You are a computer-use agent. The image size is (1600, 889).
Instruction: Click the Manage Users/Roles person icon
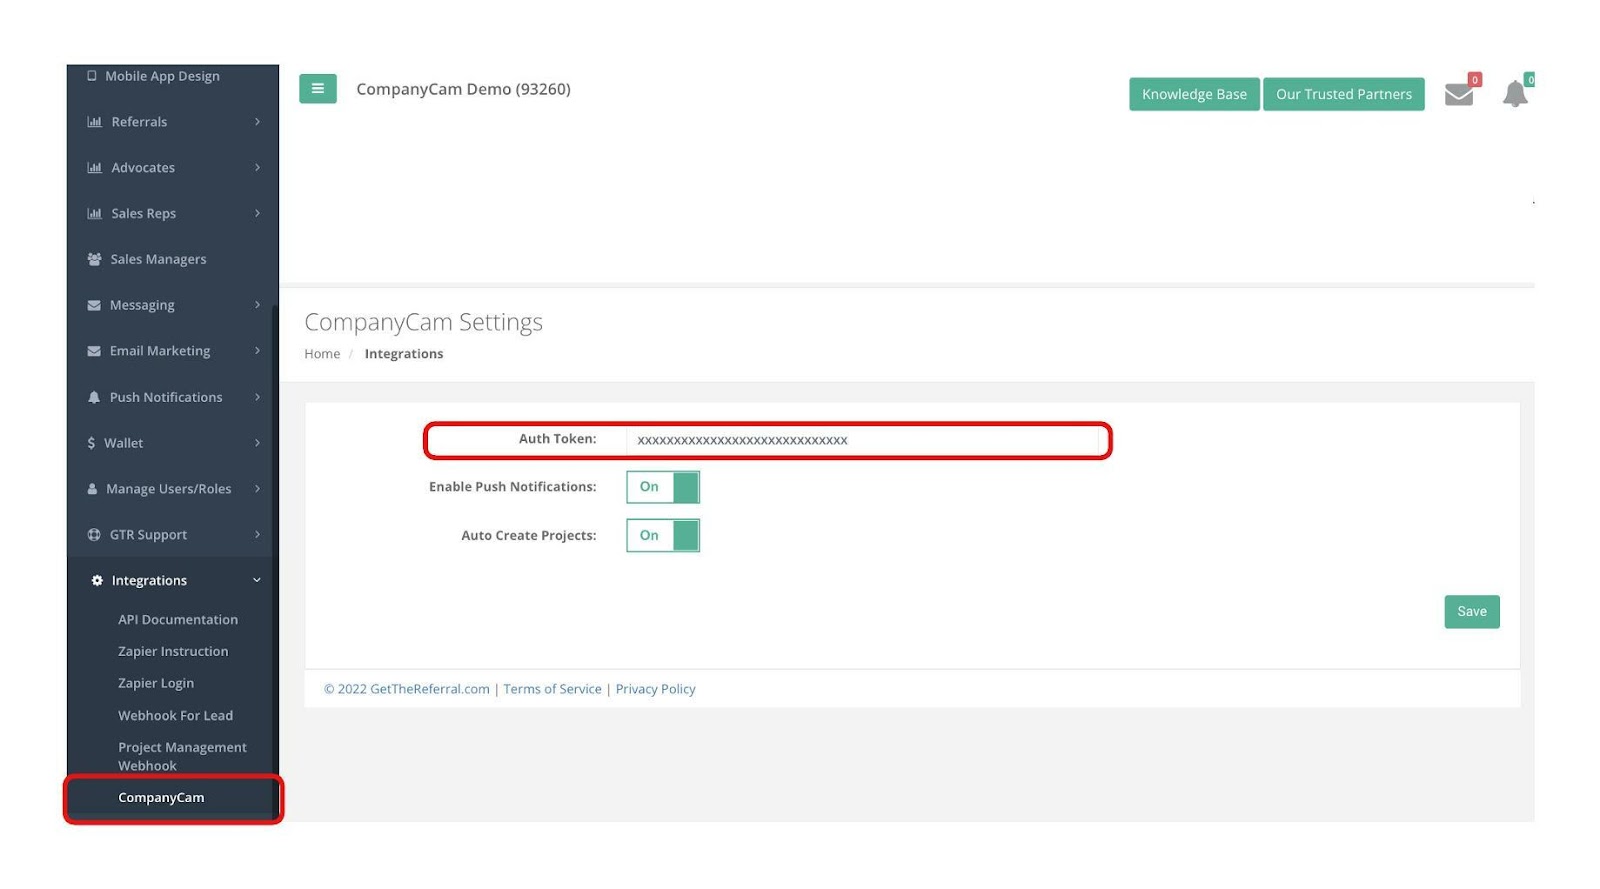point(92,489)
